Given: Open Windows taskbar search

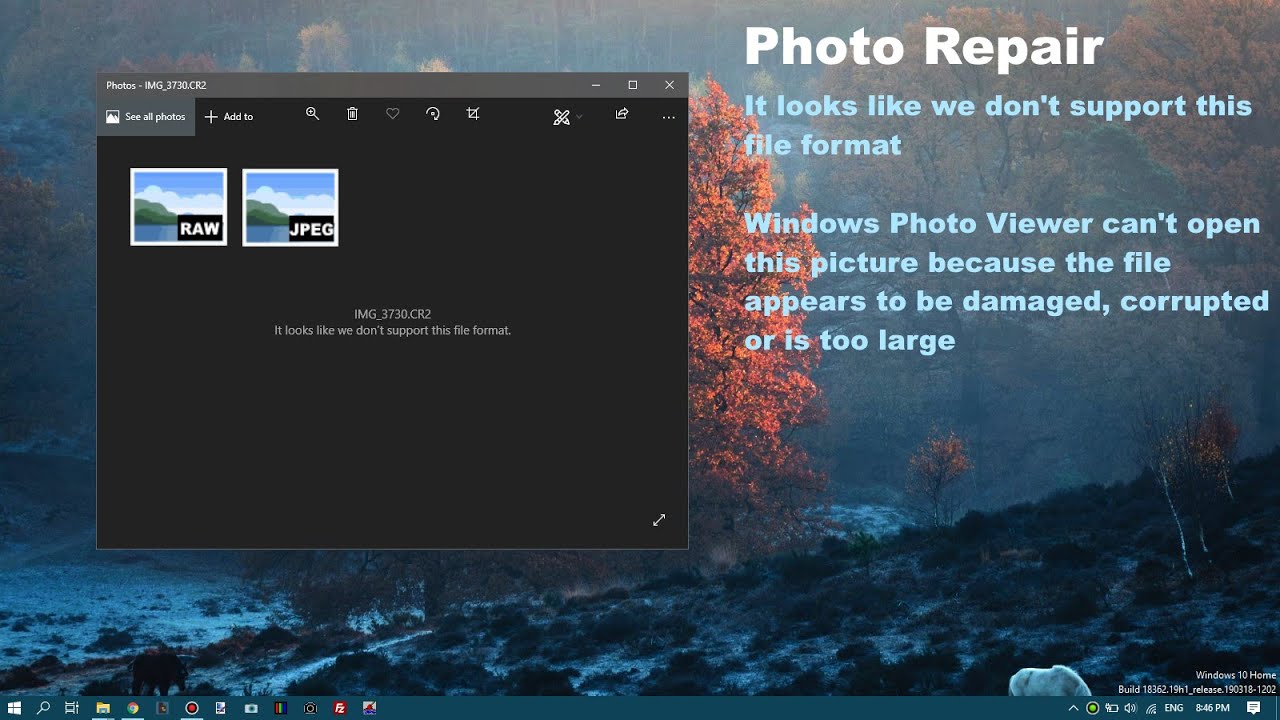Looking at the screenshot, I should (43, 708).
